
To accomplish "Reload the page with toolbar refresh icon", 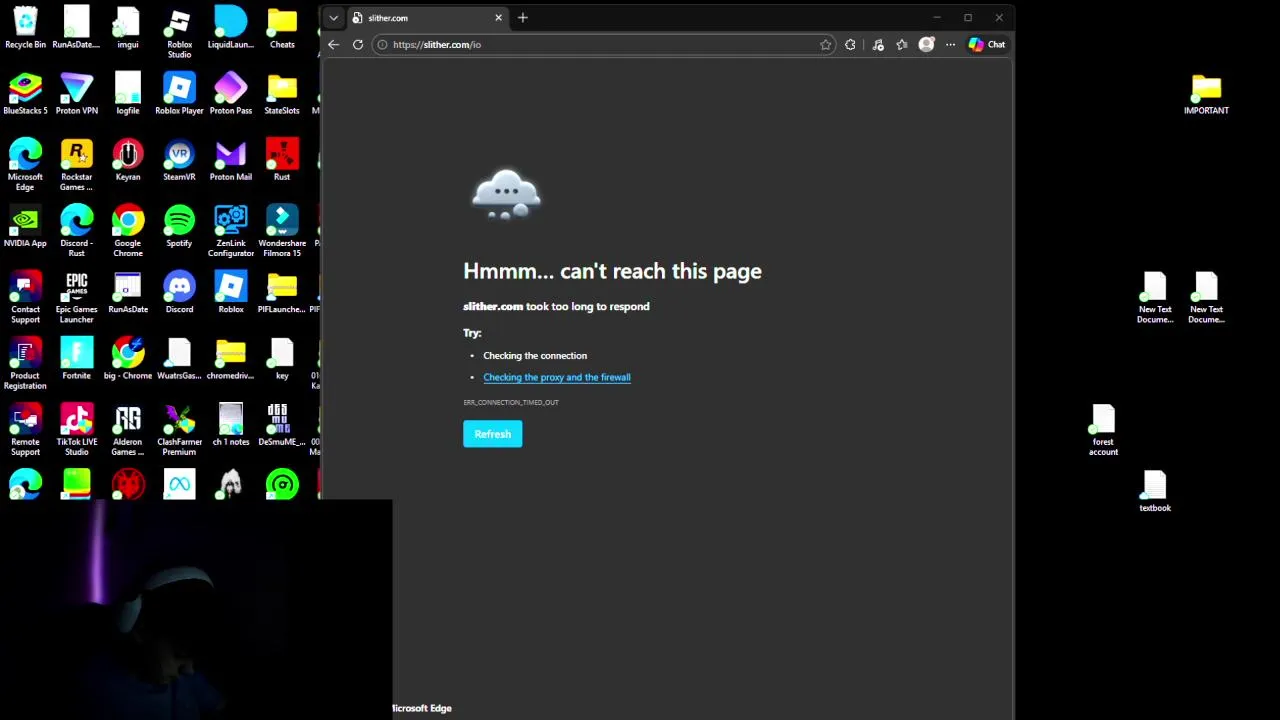I will click(x=357, y=44).
